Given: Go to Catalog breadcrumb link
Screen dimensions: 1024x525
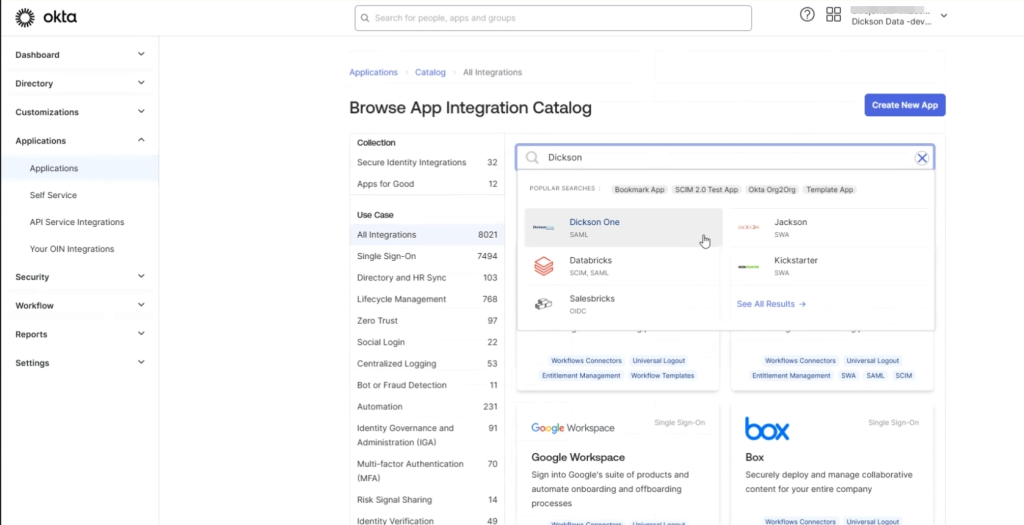Looking at the screenshot, I should point(430,72).
